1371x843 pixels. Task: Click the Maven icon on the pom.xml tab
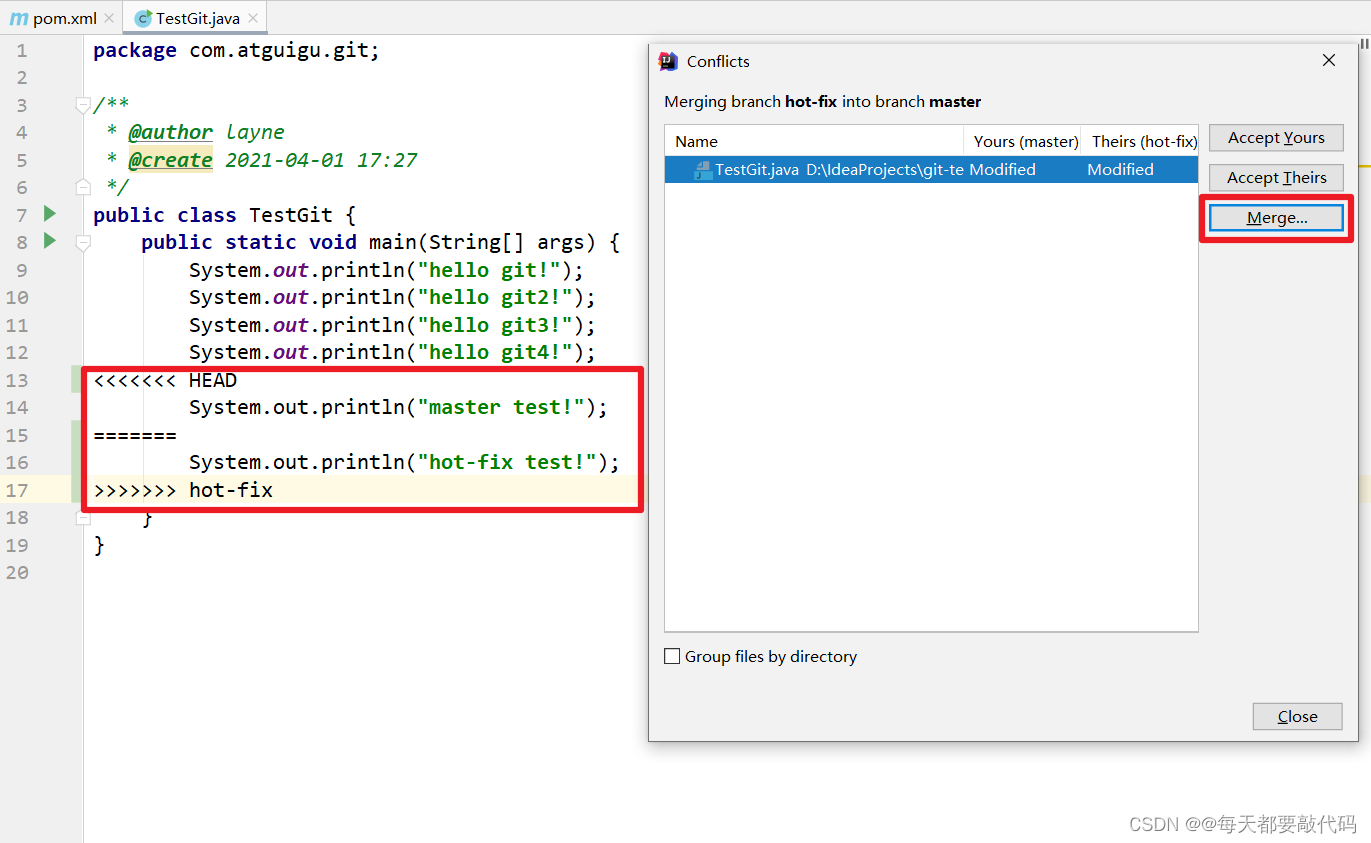pos(19,17)
